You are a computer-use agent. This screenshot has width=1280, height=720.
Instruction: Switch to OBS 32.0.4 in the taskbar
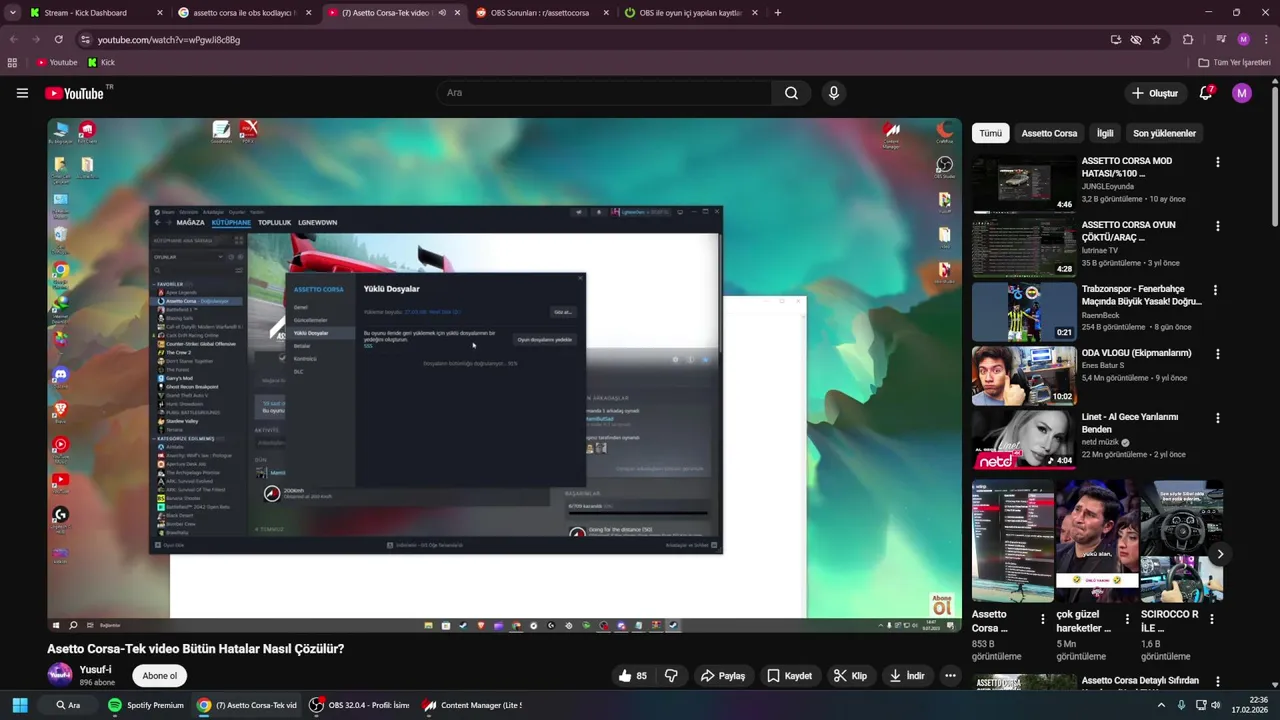(359, 705)
